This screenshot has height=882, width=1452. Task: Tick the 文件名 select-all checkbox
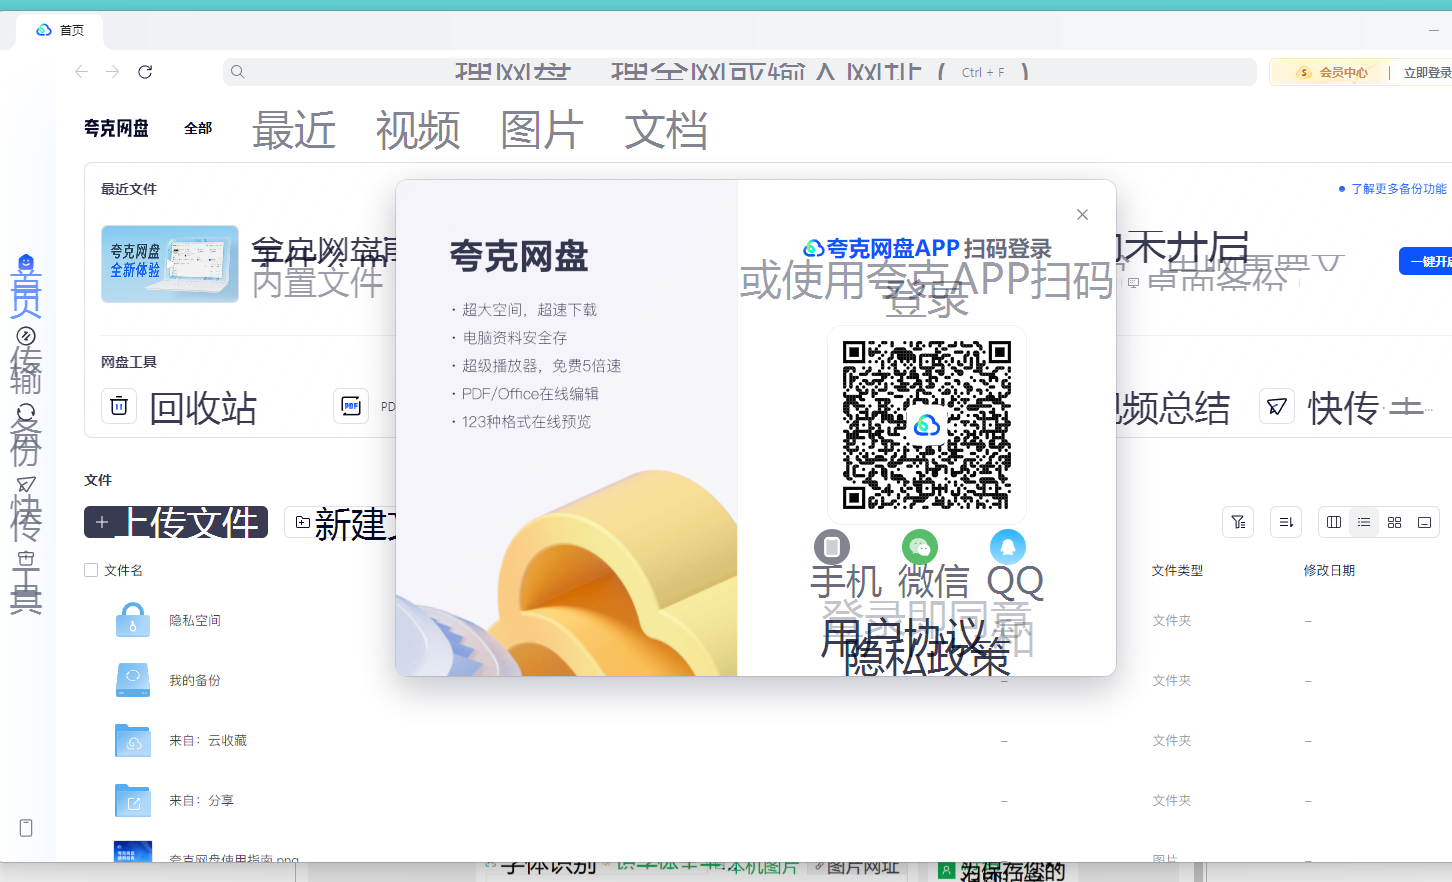coord(91,570)
